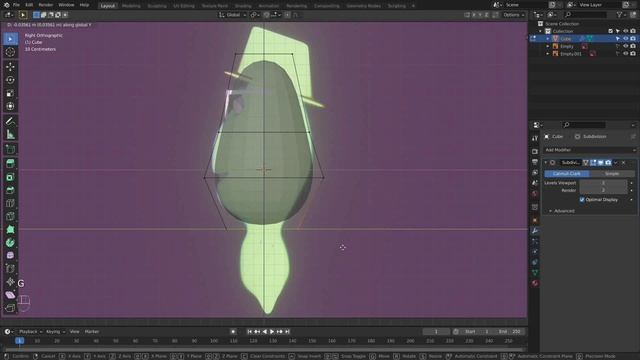Choose the Rip Region tool

click(x=10, y=308)
